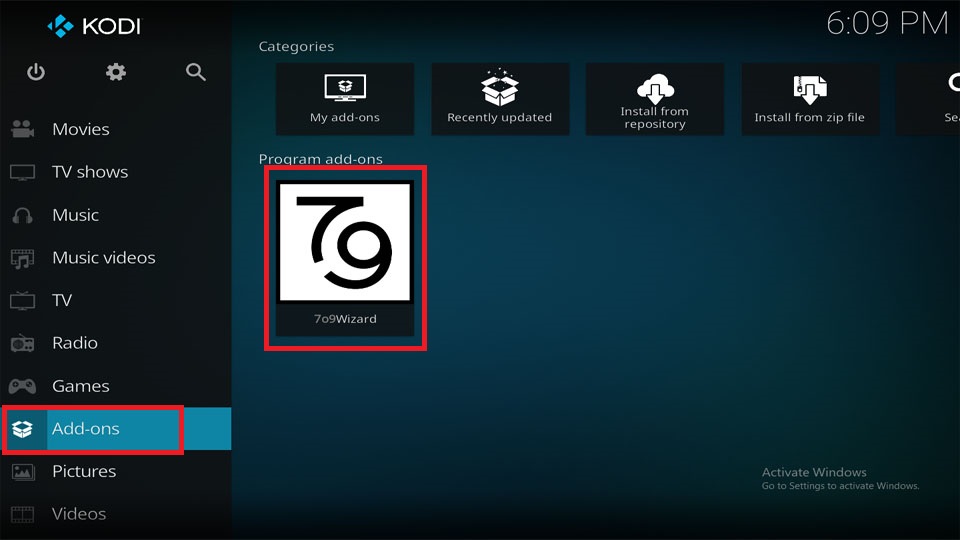Select Music in sidebar
This screenshot has width=960, height=540.
[75, 215]
